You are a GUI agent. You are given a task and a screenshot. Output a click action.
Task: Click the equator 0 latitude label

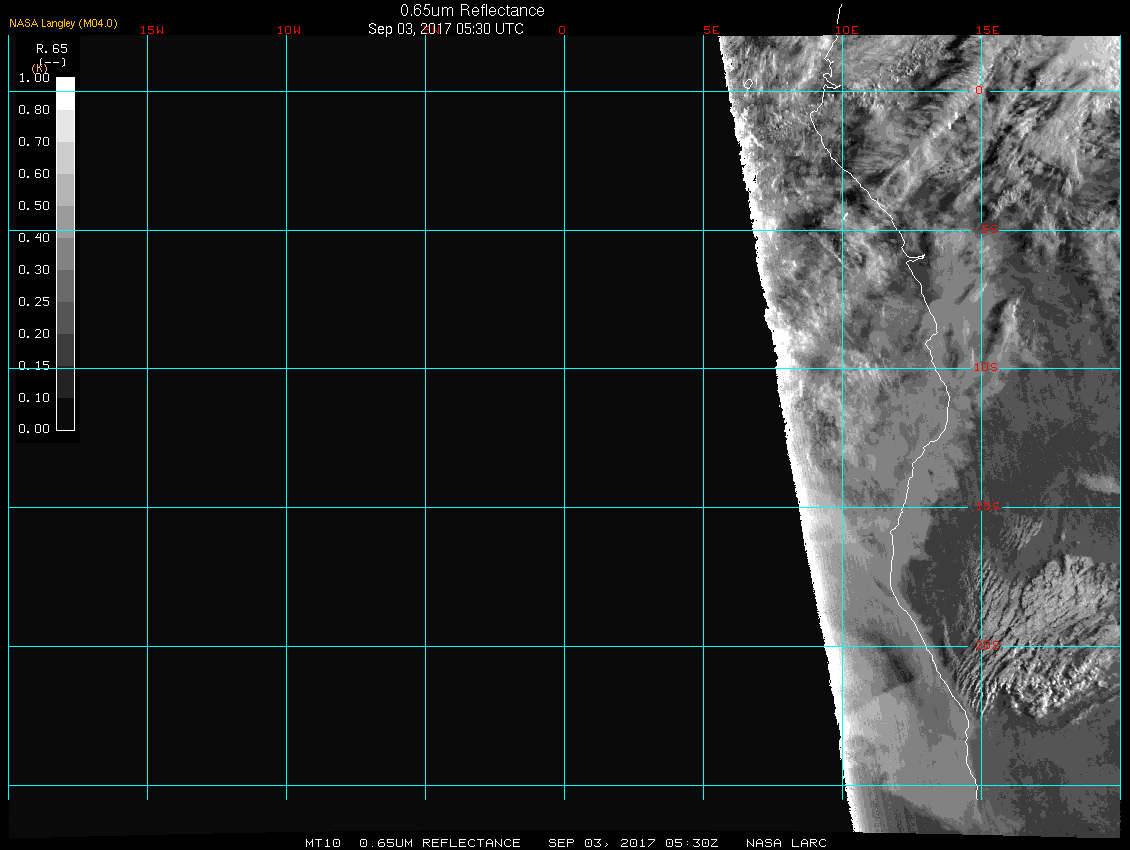tap(978, 90)
